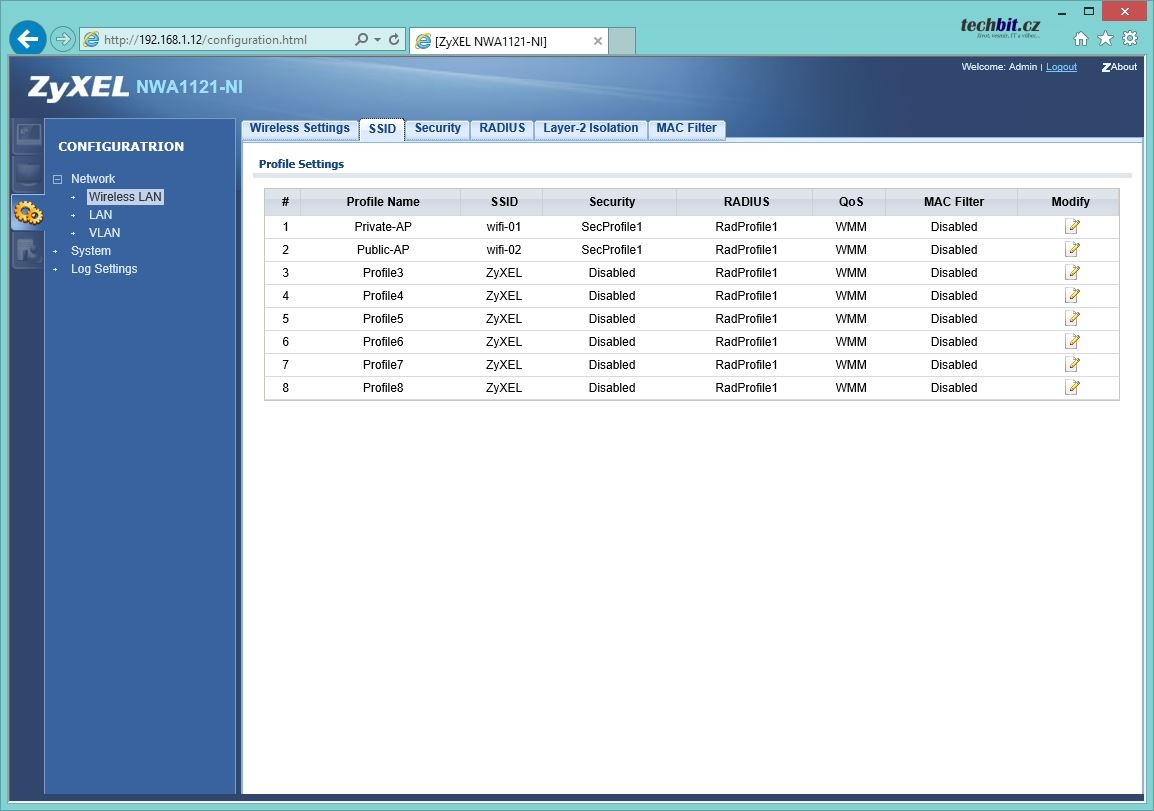The image size is (1154, 811).
Task: Click the About link in header
Action: tap(1120, 67)
